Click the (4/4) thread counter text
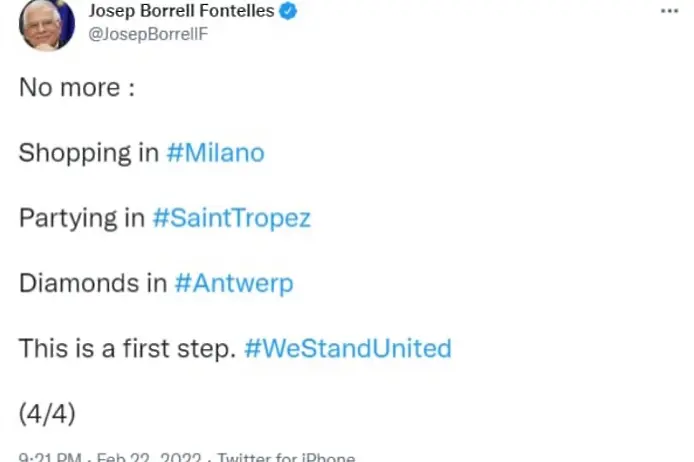The width and height of the screenshot is (694, 462). pos(47,414)
